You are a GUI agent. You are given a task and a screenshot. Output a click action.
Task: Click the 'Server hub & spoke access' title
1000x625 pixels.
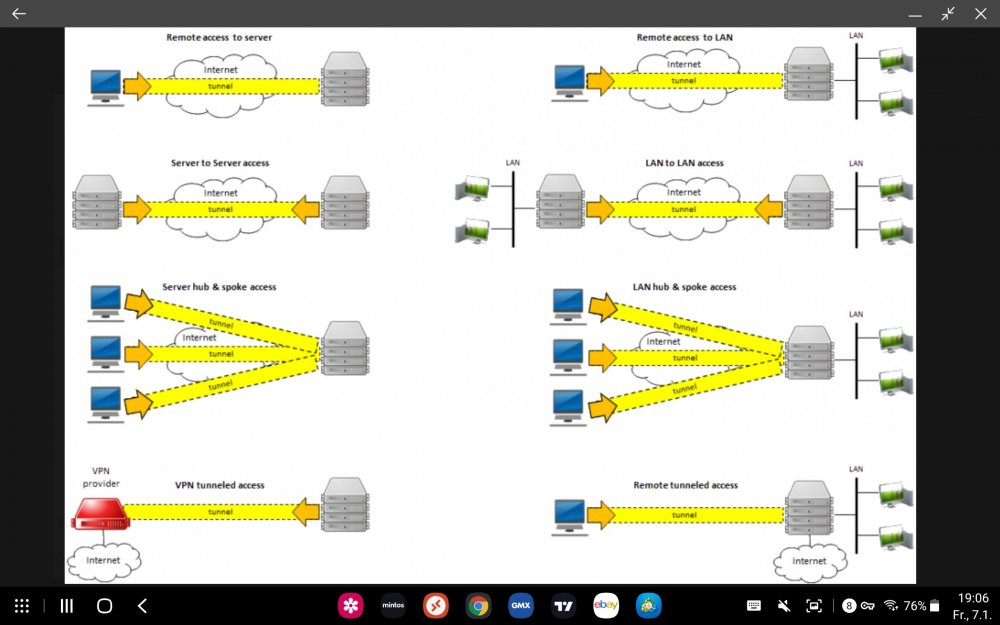tap(219, 287)
